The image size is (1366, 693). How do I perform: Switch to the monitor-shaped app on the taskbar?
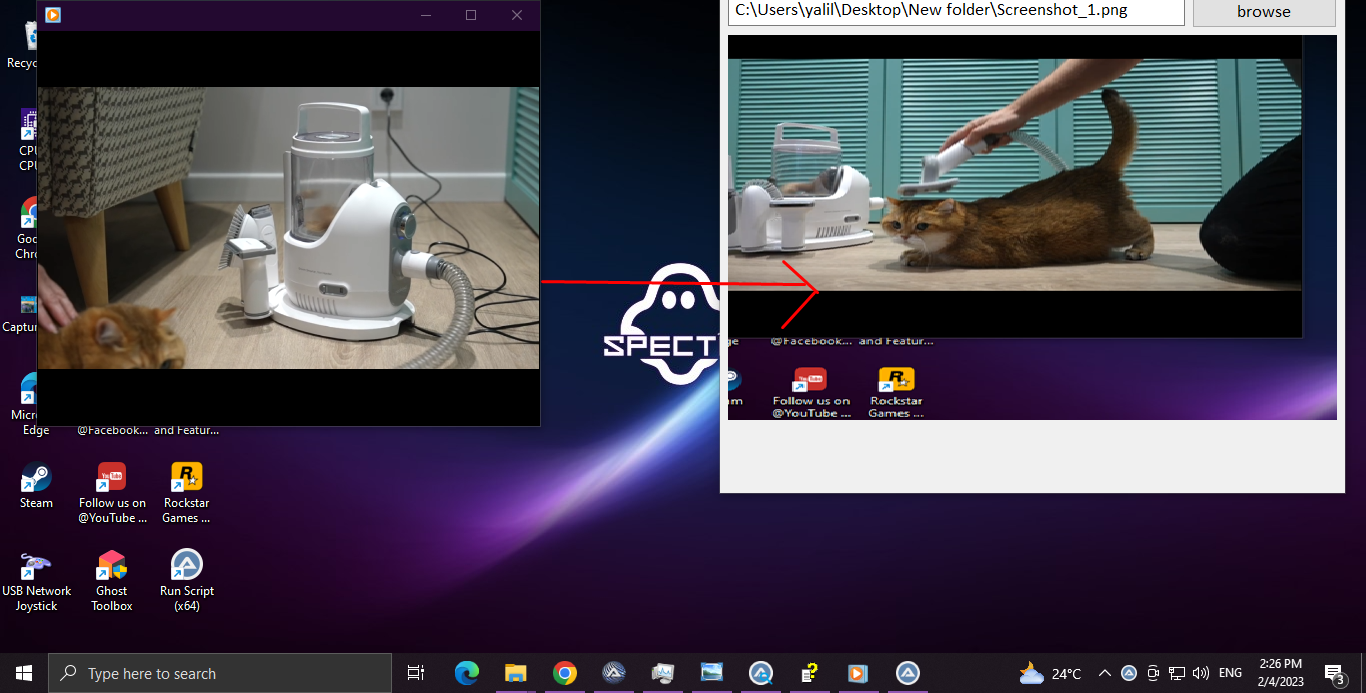pos(662,673)
